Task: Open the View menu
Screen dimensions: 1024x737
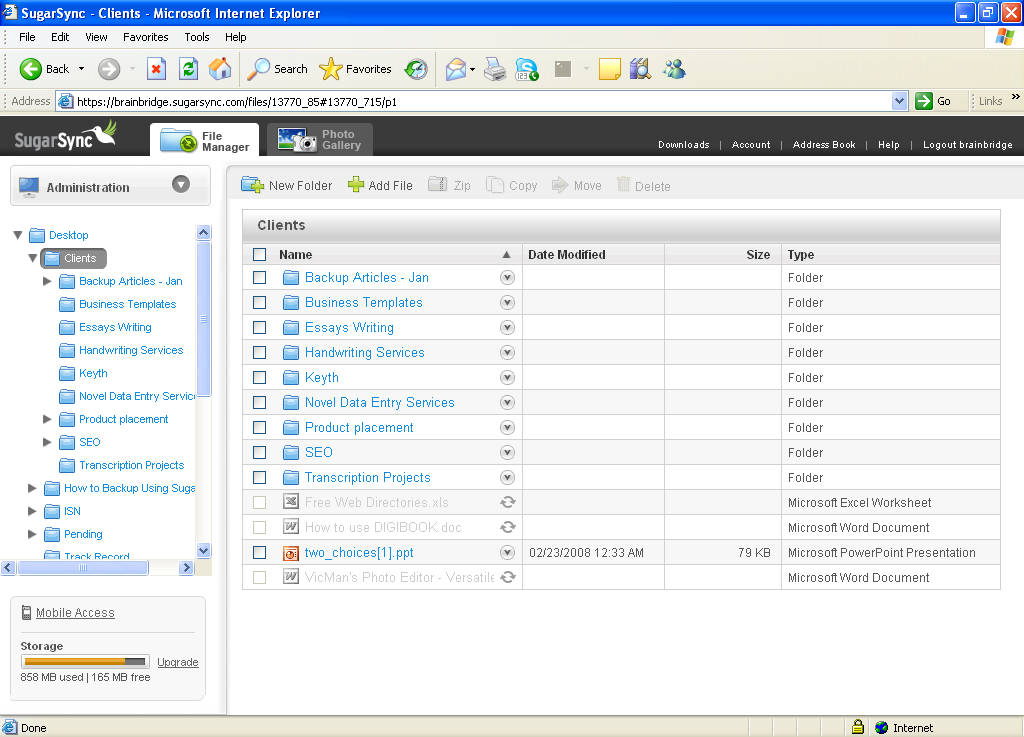Action: pos(96,37)
